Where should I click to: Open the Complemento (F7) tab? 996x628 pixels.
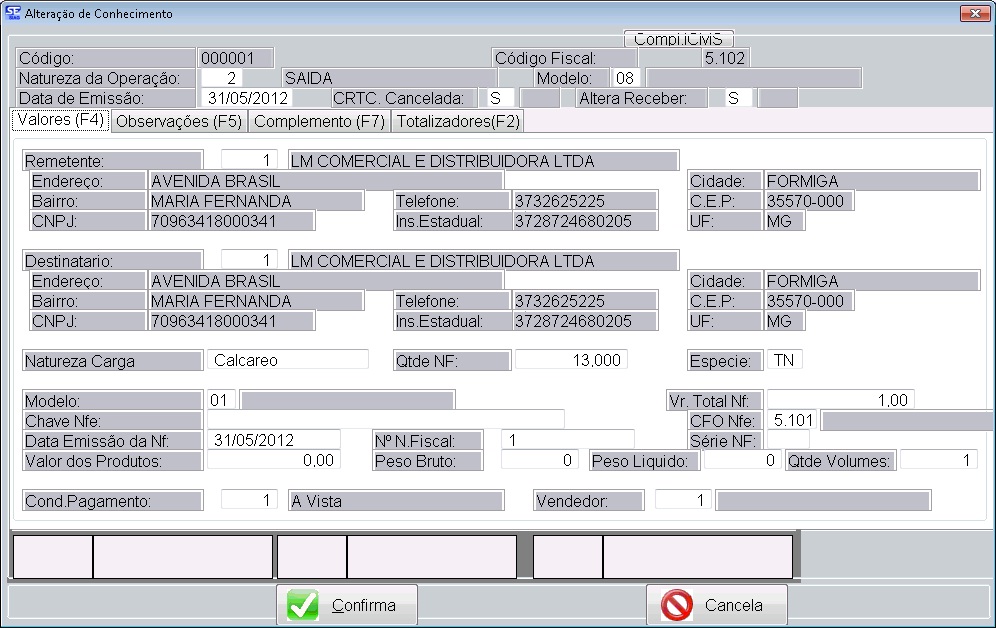click(x=318, y=122)
